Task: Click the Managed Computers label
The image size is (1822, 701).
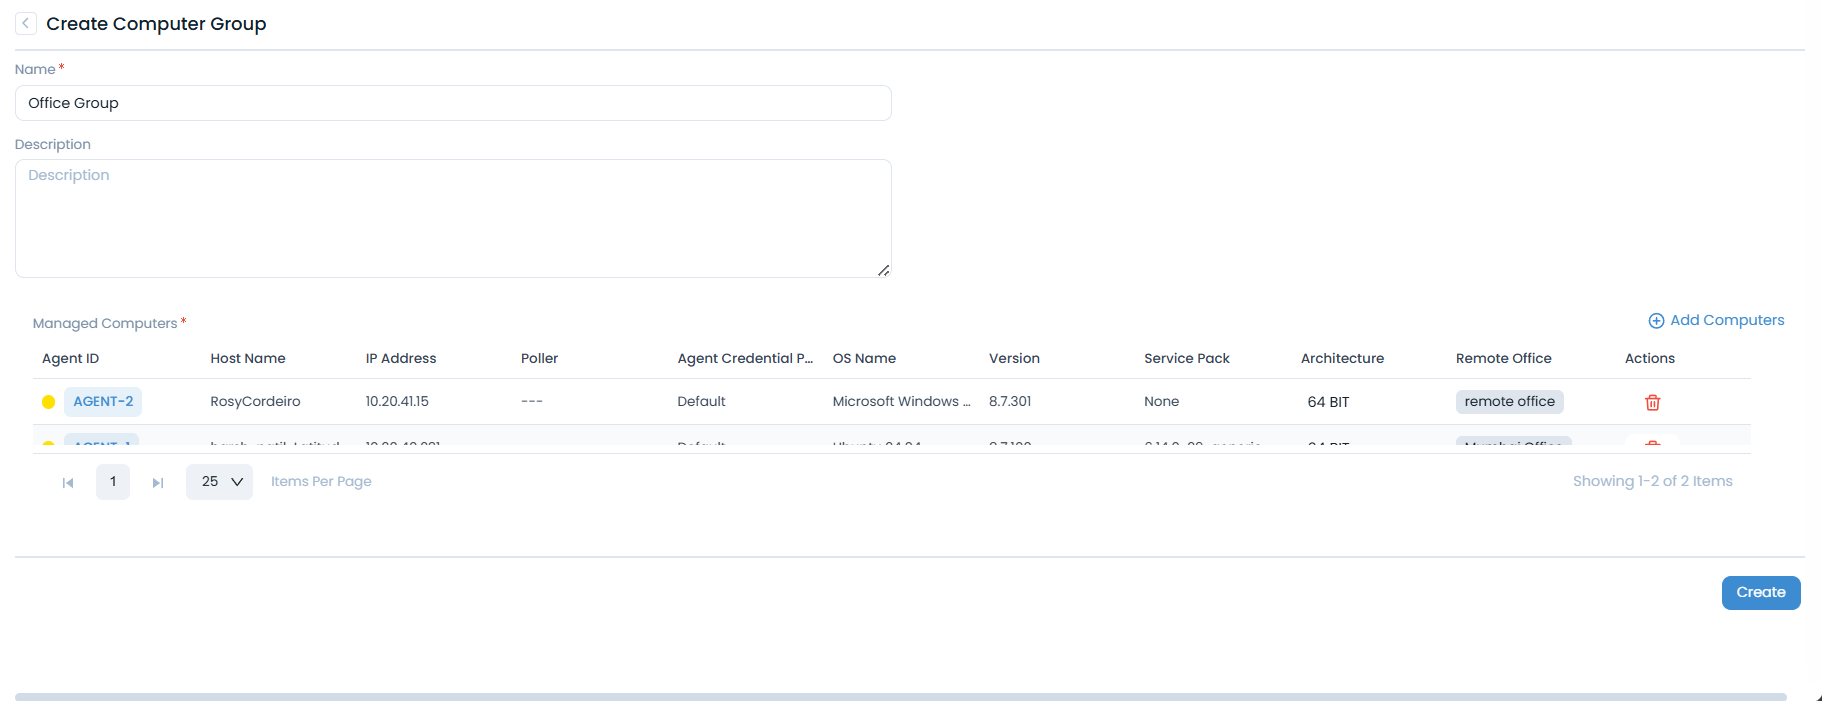Action: pyautogui.click(x=105, y=323)
